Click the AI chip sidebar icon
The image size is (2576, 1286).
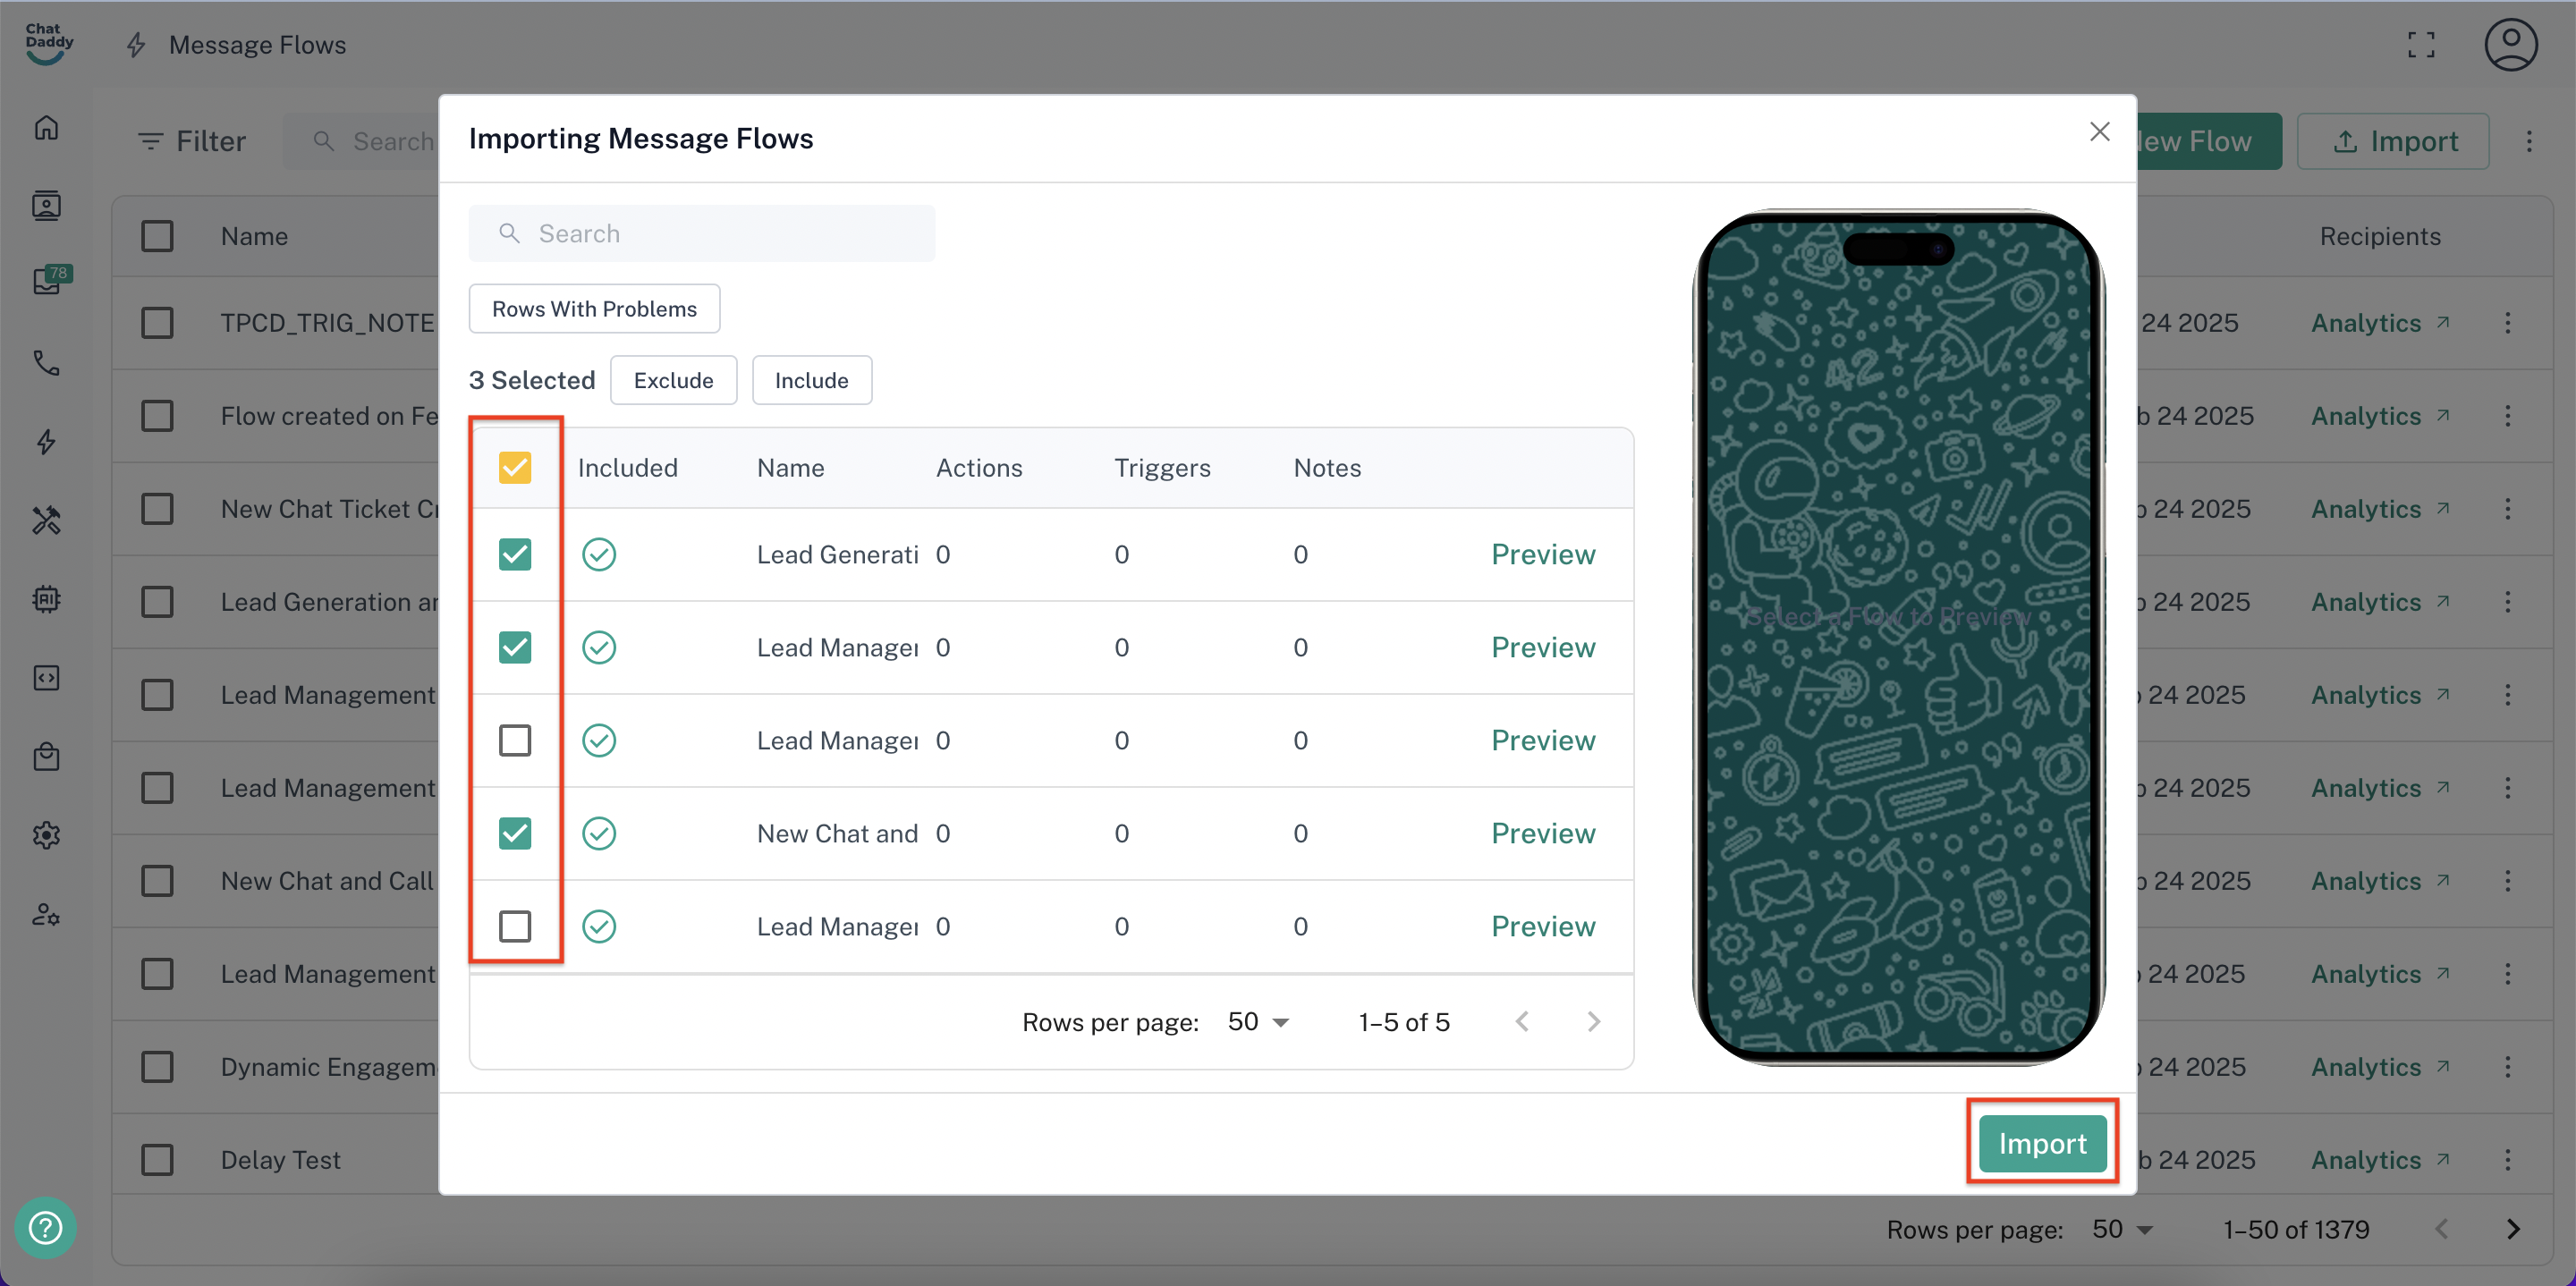pyautogui.click(x=46, y=599)
